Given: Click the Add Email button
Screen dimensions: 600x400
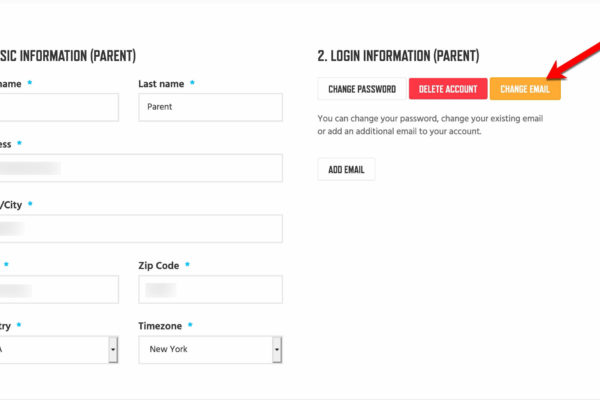Looking at the screenshot, I should 346,169.
